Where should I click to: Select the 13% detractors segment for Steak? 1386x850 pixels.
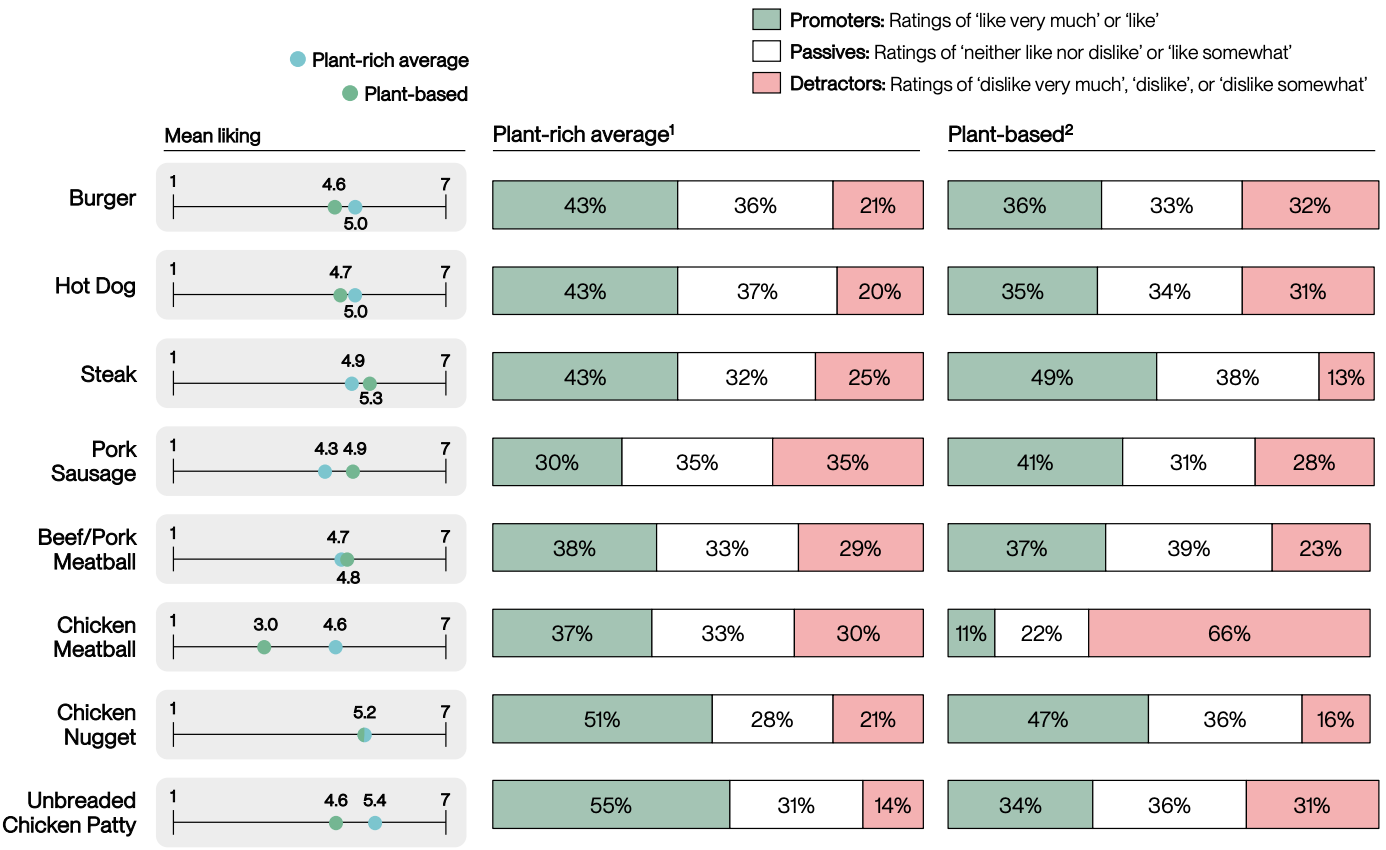pos(1344,378)
